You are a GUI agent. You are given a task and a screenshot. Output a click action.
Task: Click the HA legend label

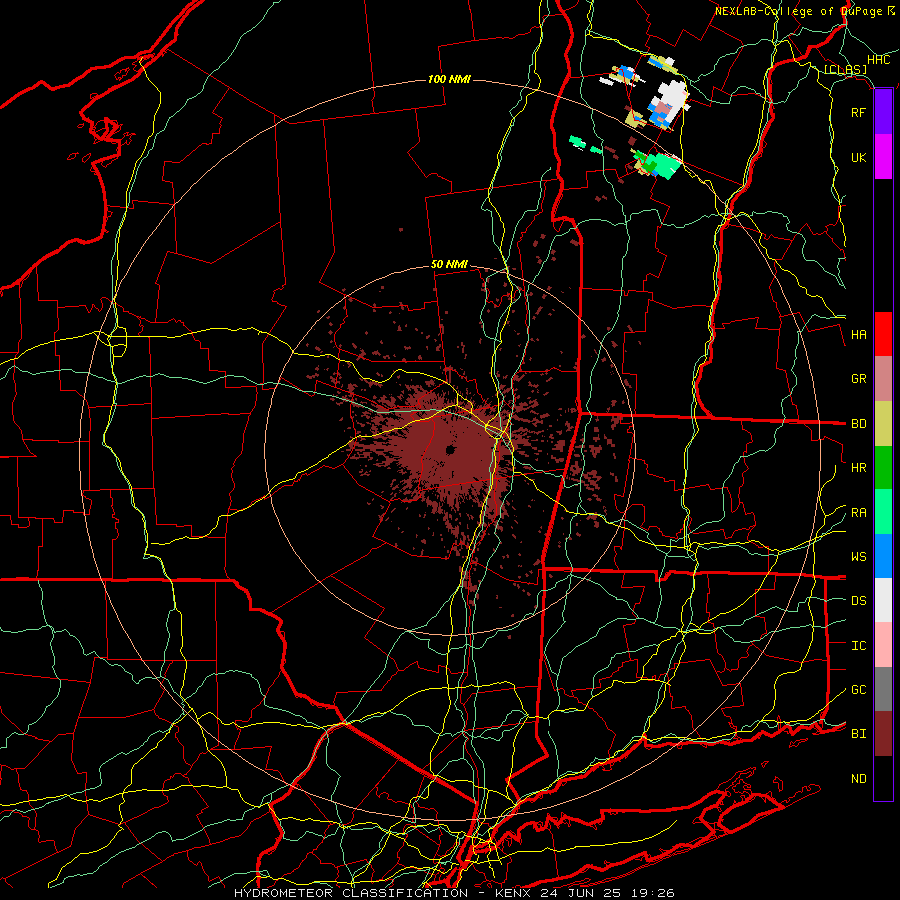click(x=858, y=334)
